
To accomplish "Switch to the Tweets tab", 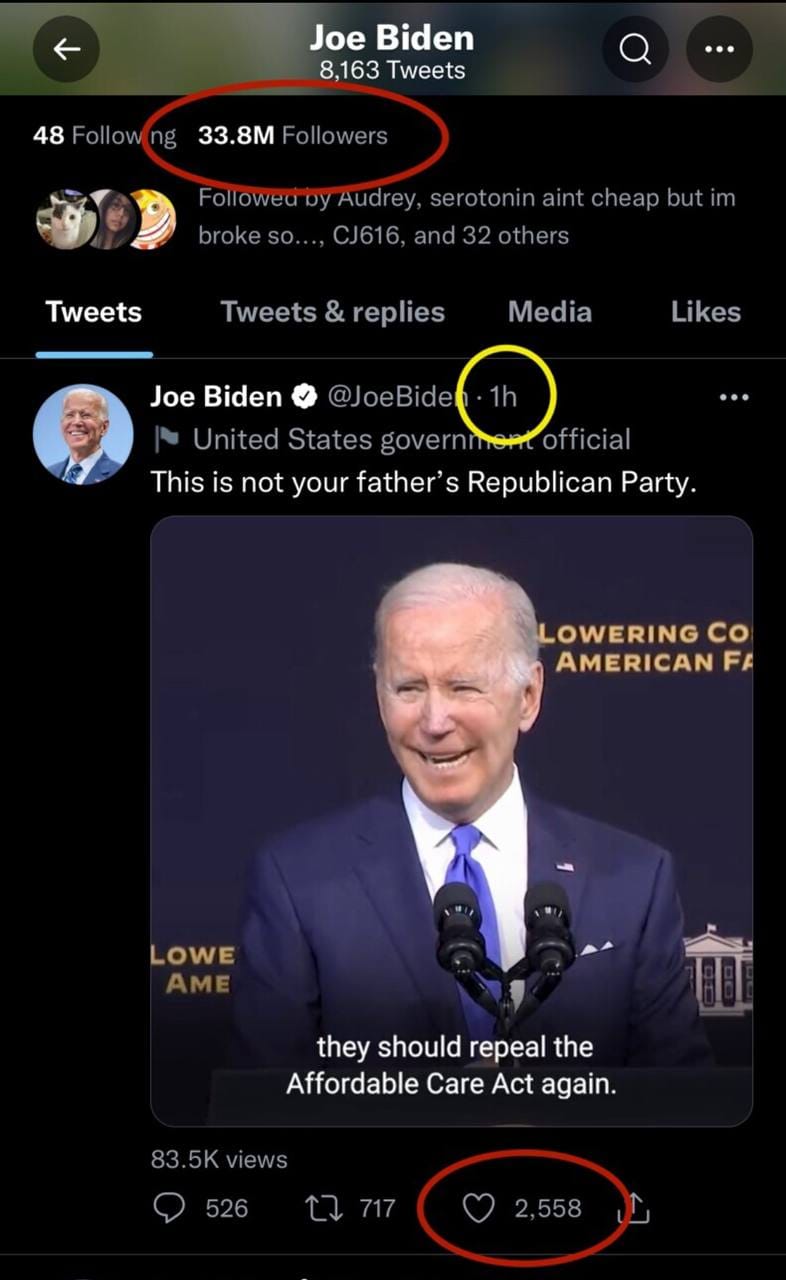I will point(94,312).
